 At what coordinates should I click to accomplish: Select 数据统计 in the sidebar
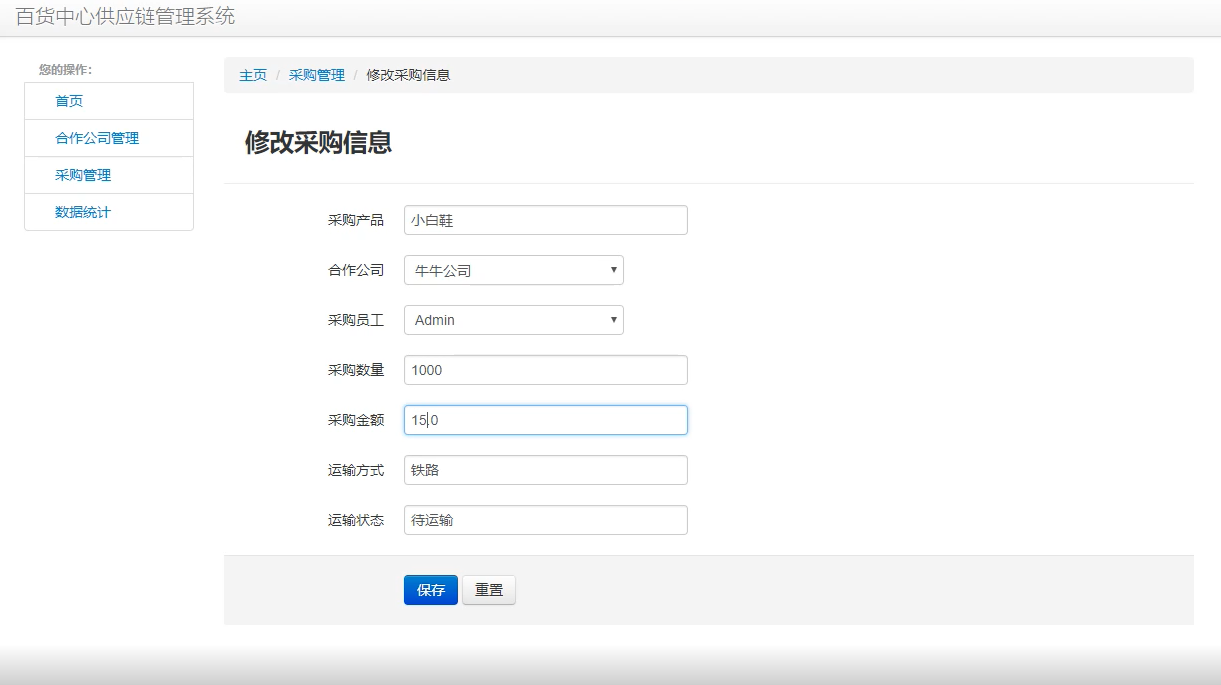coord(83,212)
